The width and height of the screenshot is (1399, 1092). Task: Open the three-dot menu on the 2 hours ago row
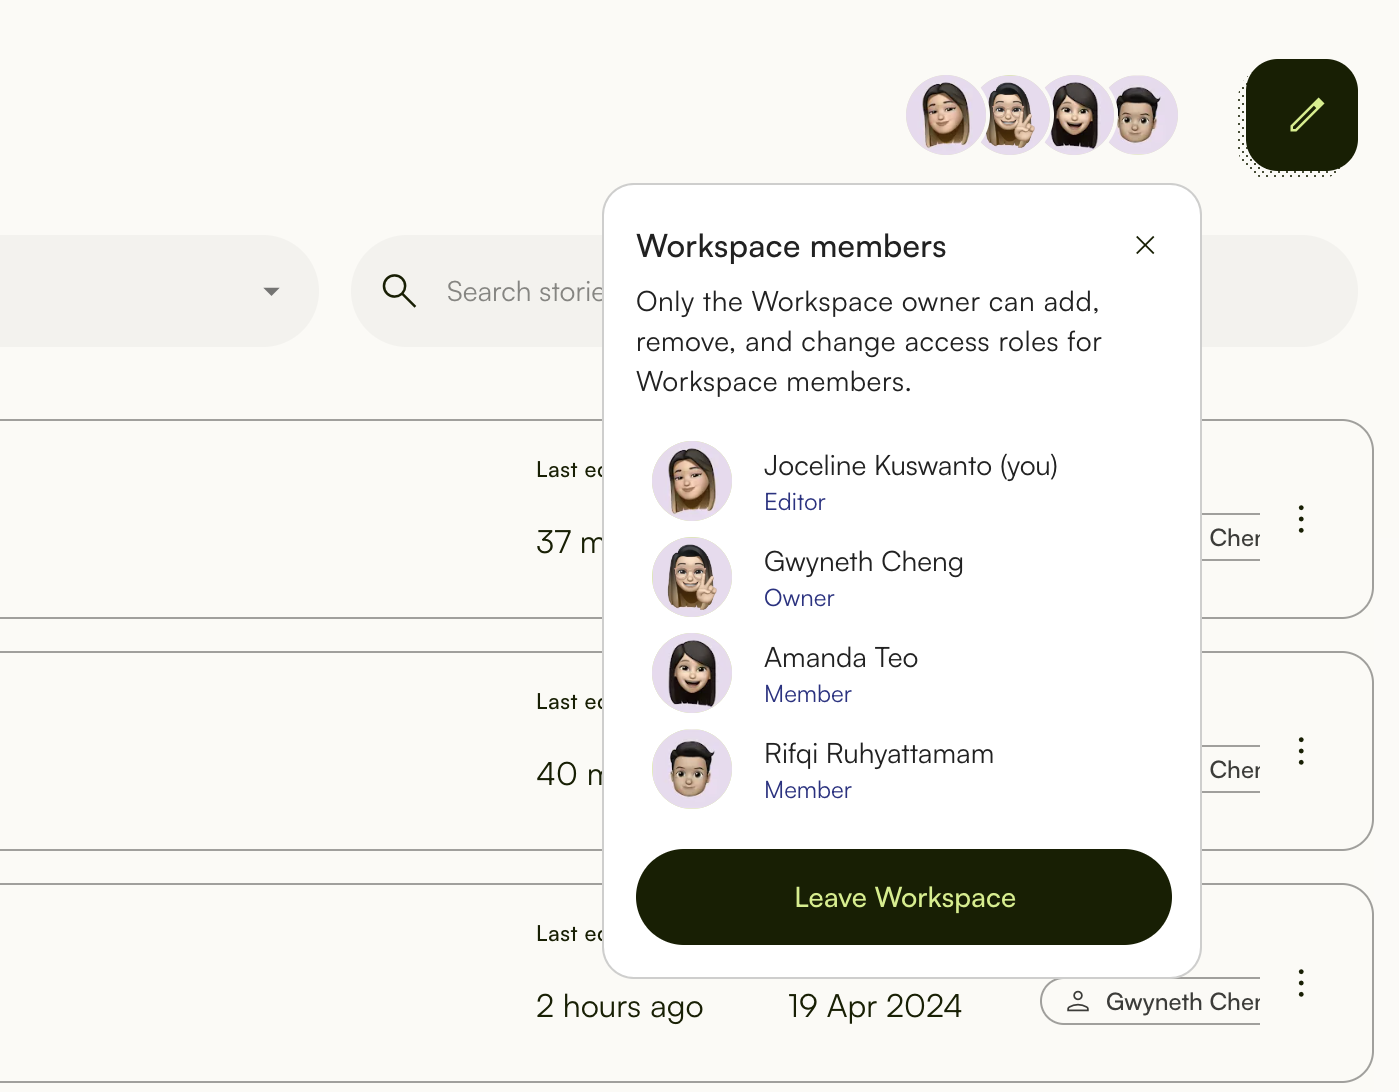tap(1300, 983)
